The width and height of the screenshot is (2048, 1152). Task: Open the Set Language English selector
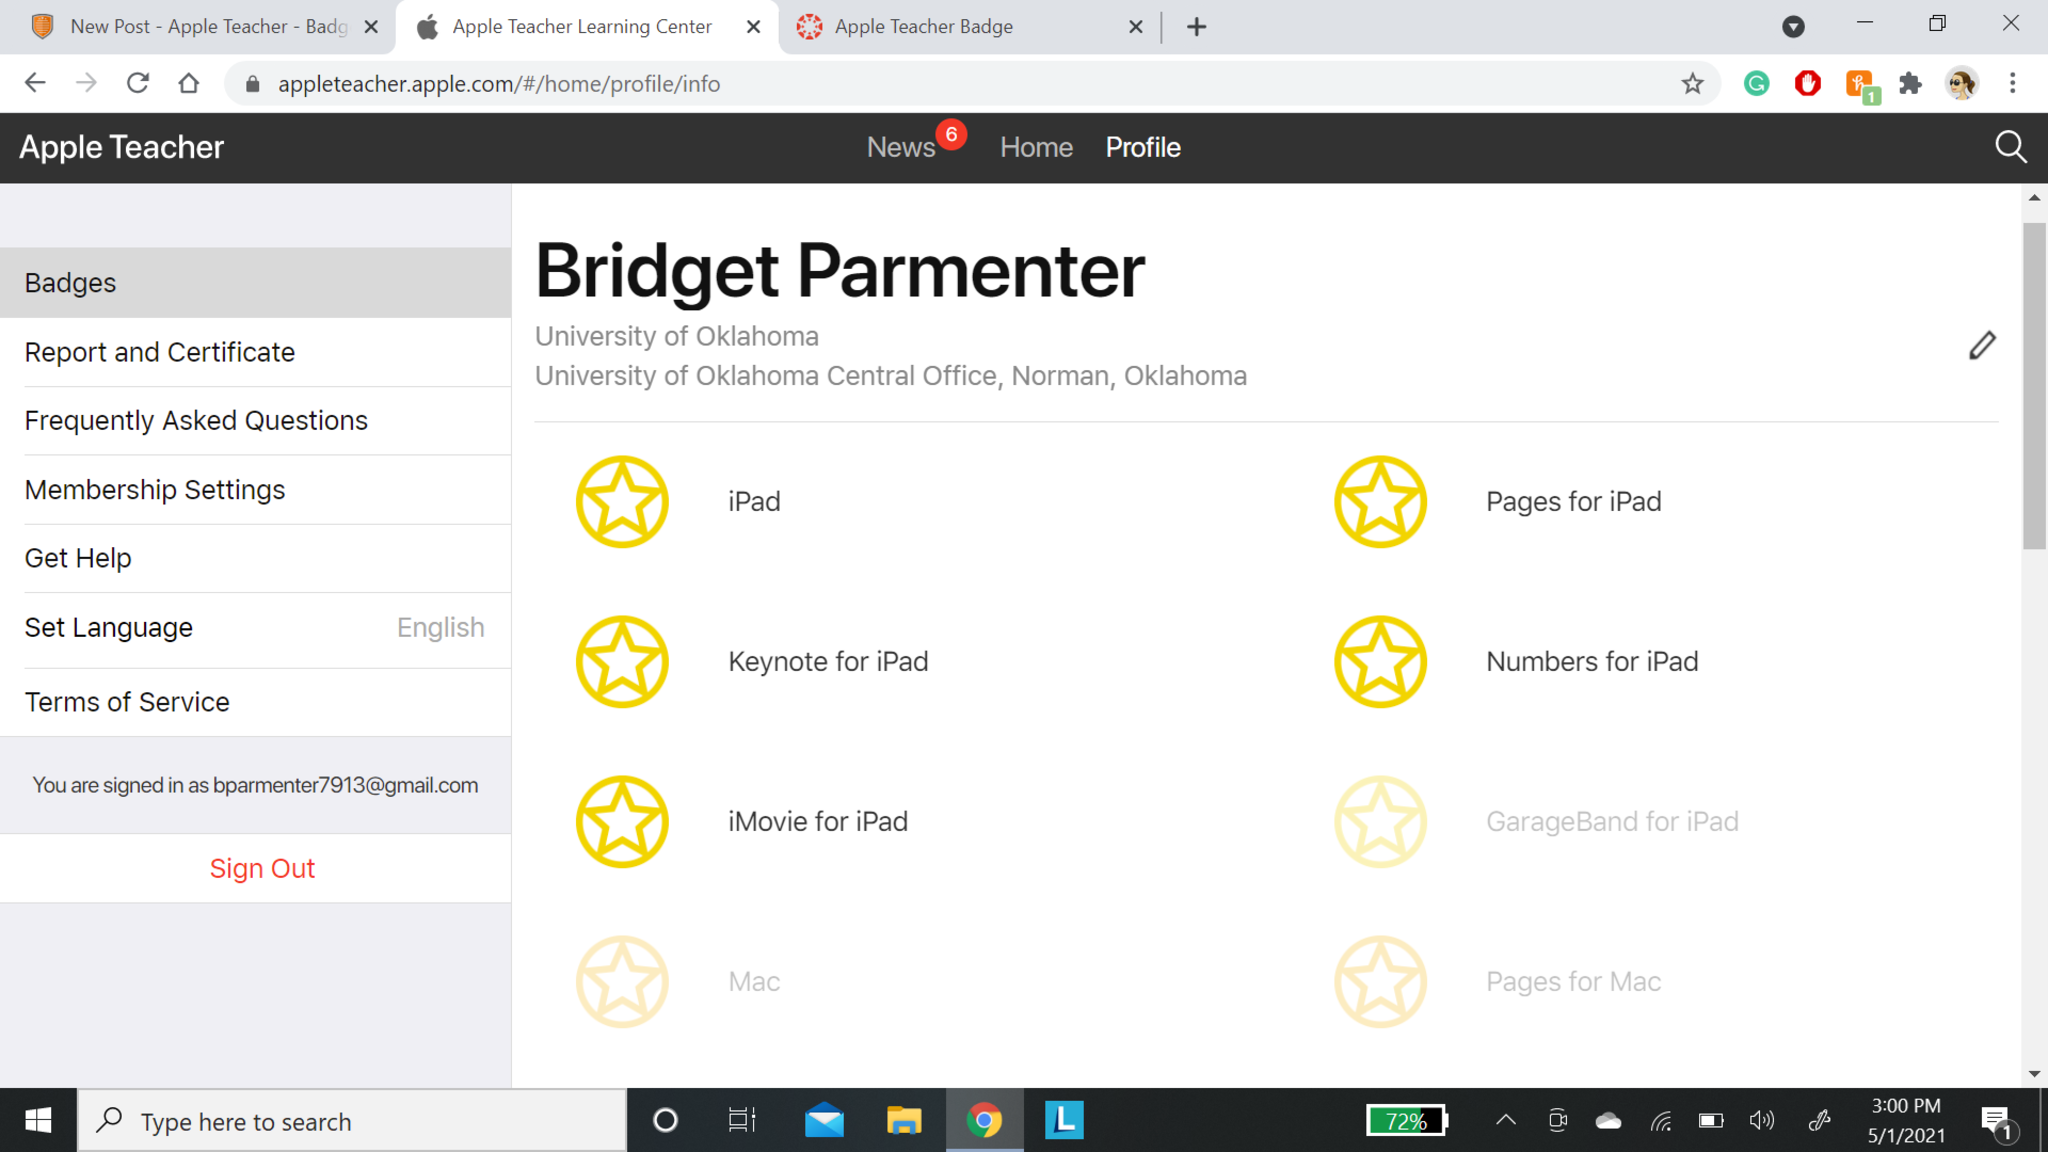click(x=255, y=628)
